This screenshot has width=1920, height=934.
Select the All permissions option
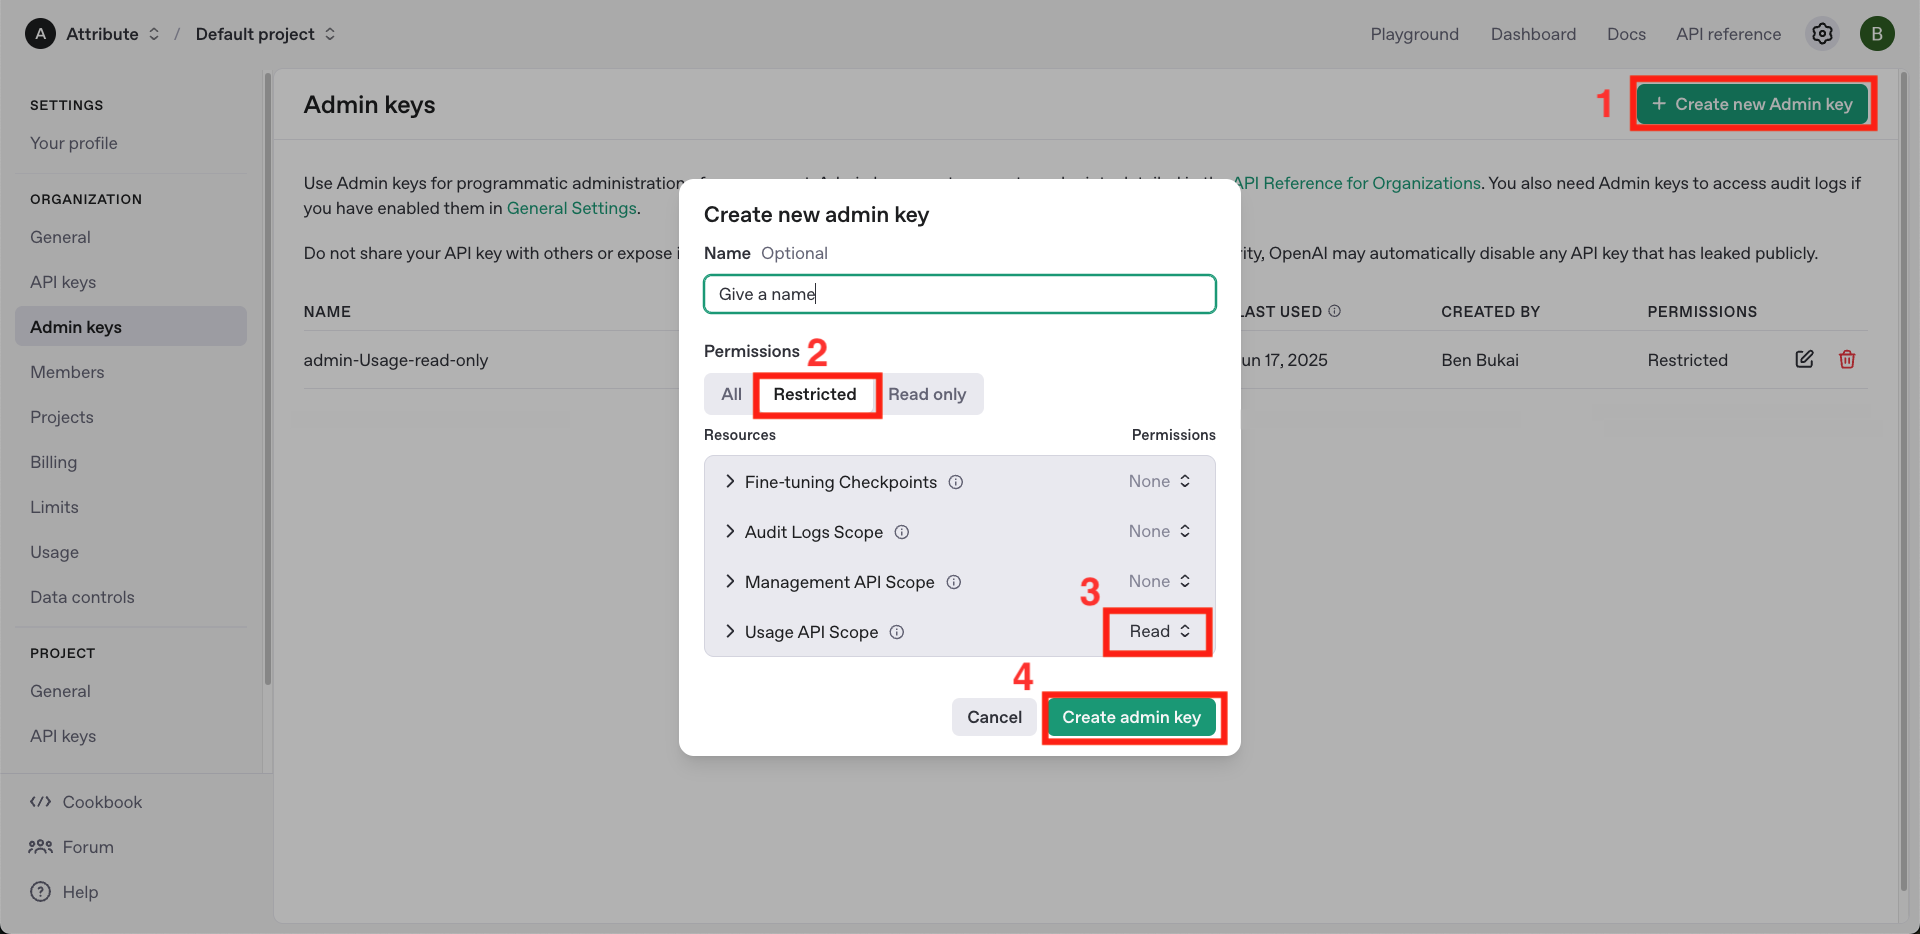click(732, 394)
